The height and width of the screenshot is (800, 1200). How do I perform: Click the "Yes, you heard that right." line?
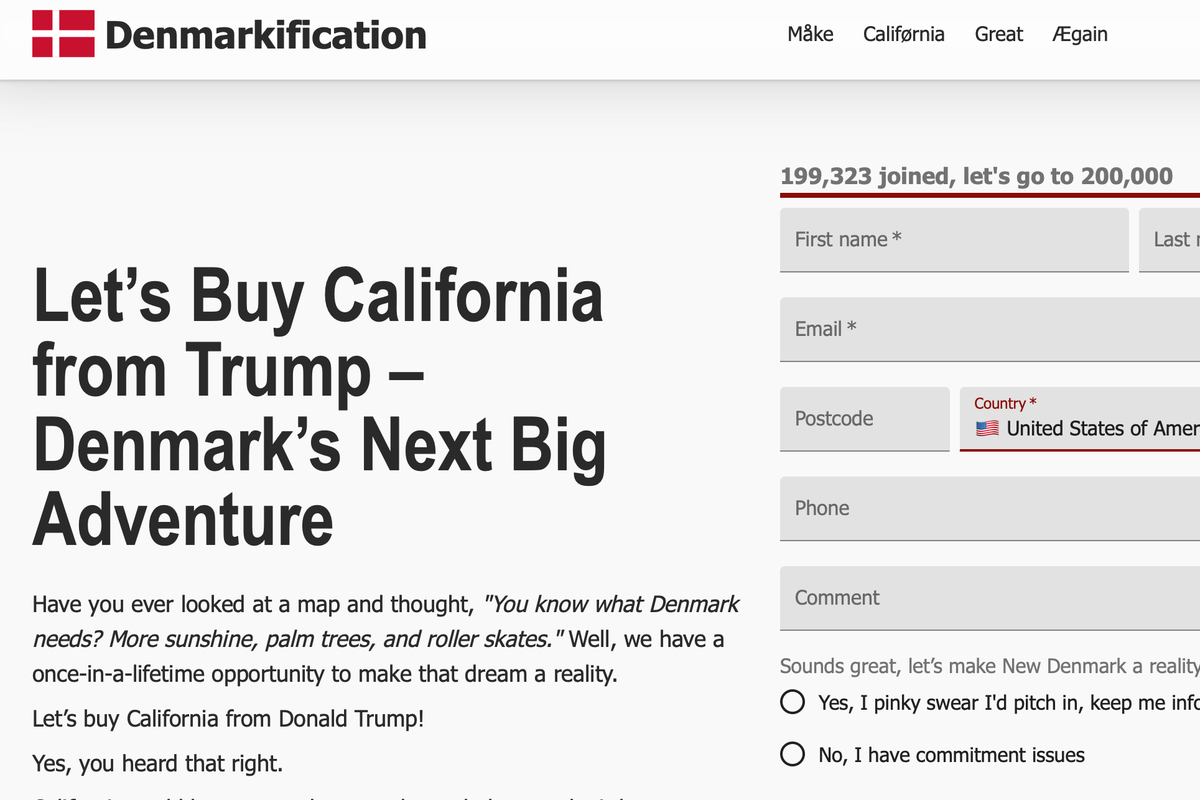tap(158, 764)
